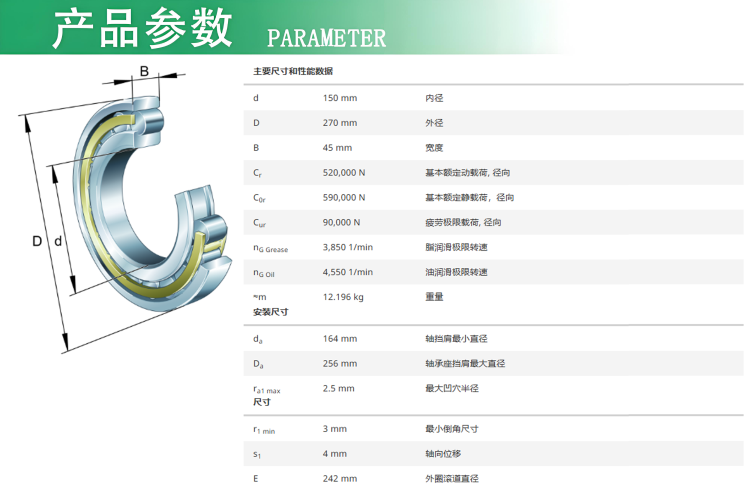Image resolution: width=750 pixels, height=489 pixels.
Task: Click the B width label above the bearing
Action: [x=144, y=71]
